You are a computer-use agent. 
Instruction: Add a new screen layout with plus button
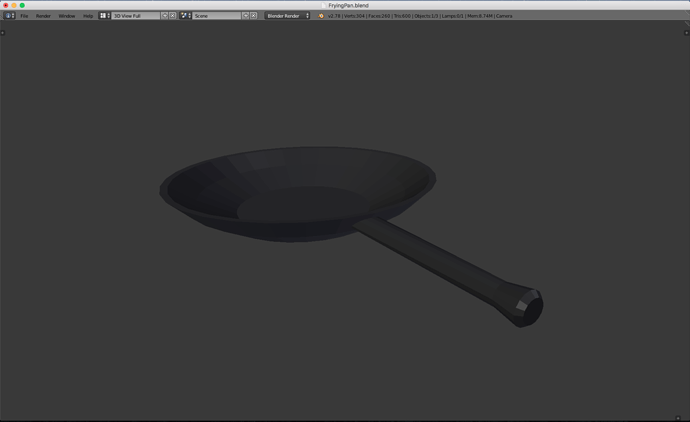(165, 15)
